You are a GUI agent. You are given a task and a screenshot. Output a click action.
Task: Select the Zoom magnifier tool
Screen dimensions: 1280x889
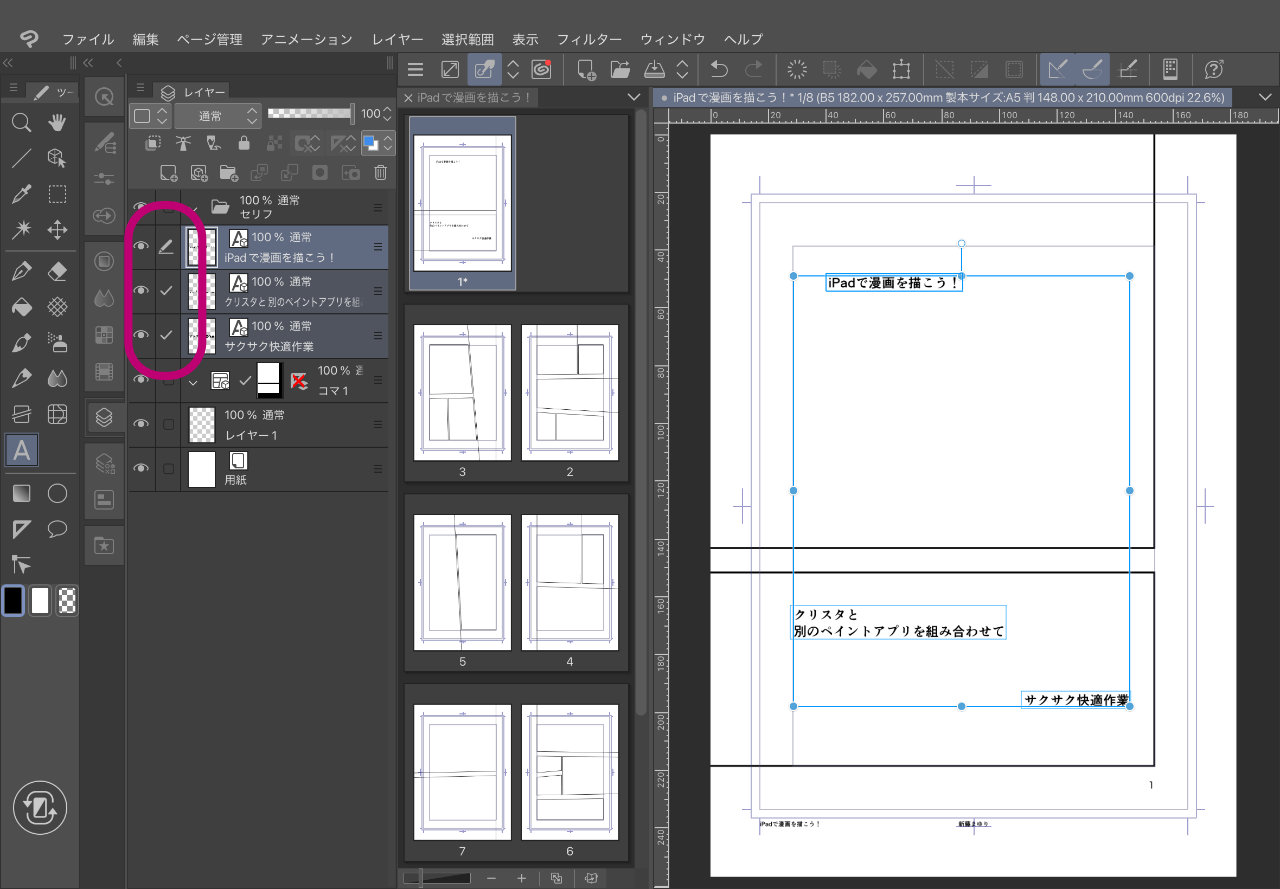tap(21, 123)
